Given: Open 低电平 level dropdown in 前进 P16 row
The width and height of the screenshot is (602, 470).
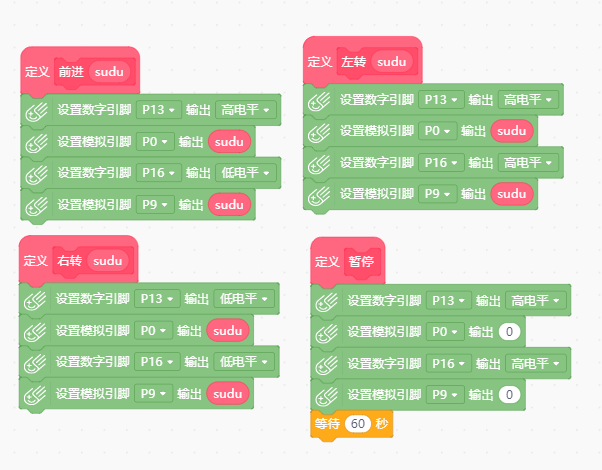Looking at the screenshot, I should tap(245, 173).
